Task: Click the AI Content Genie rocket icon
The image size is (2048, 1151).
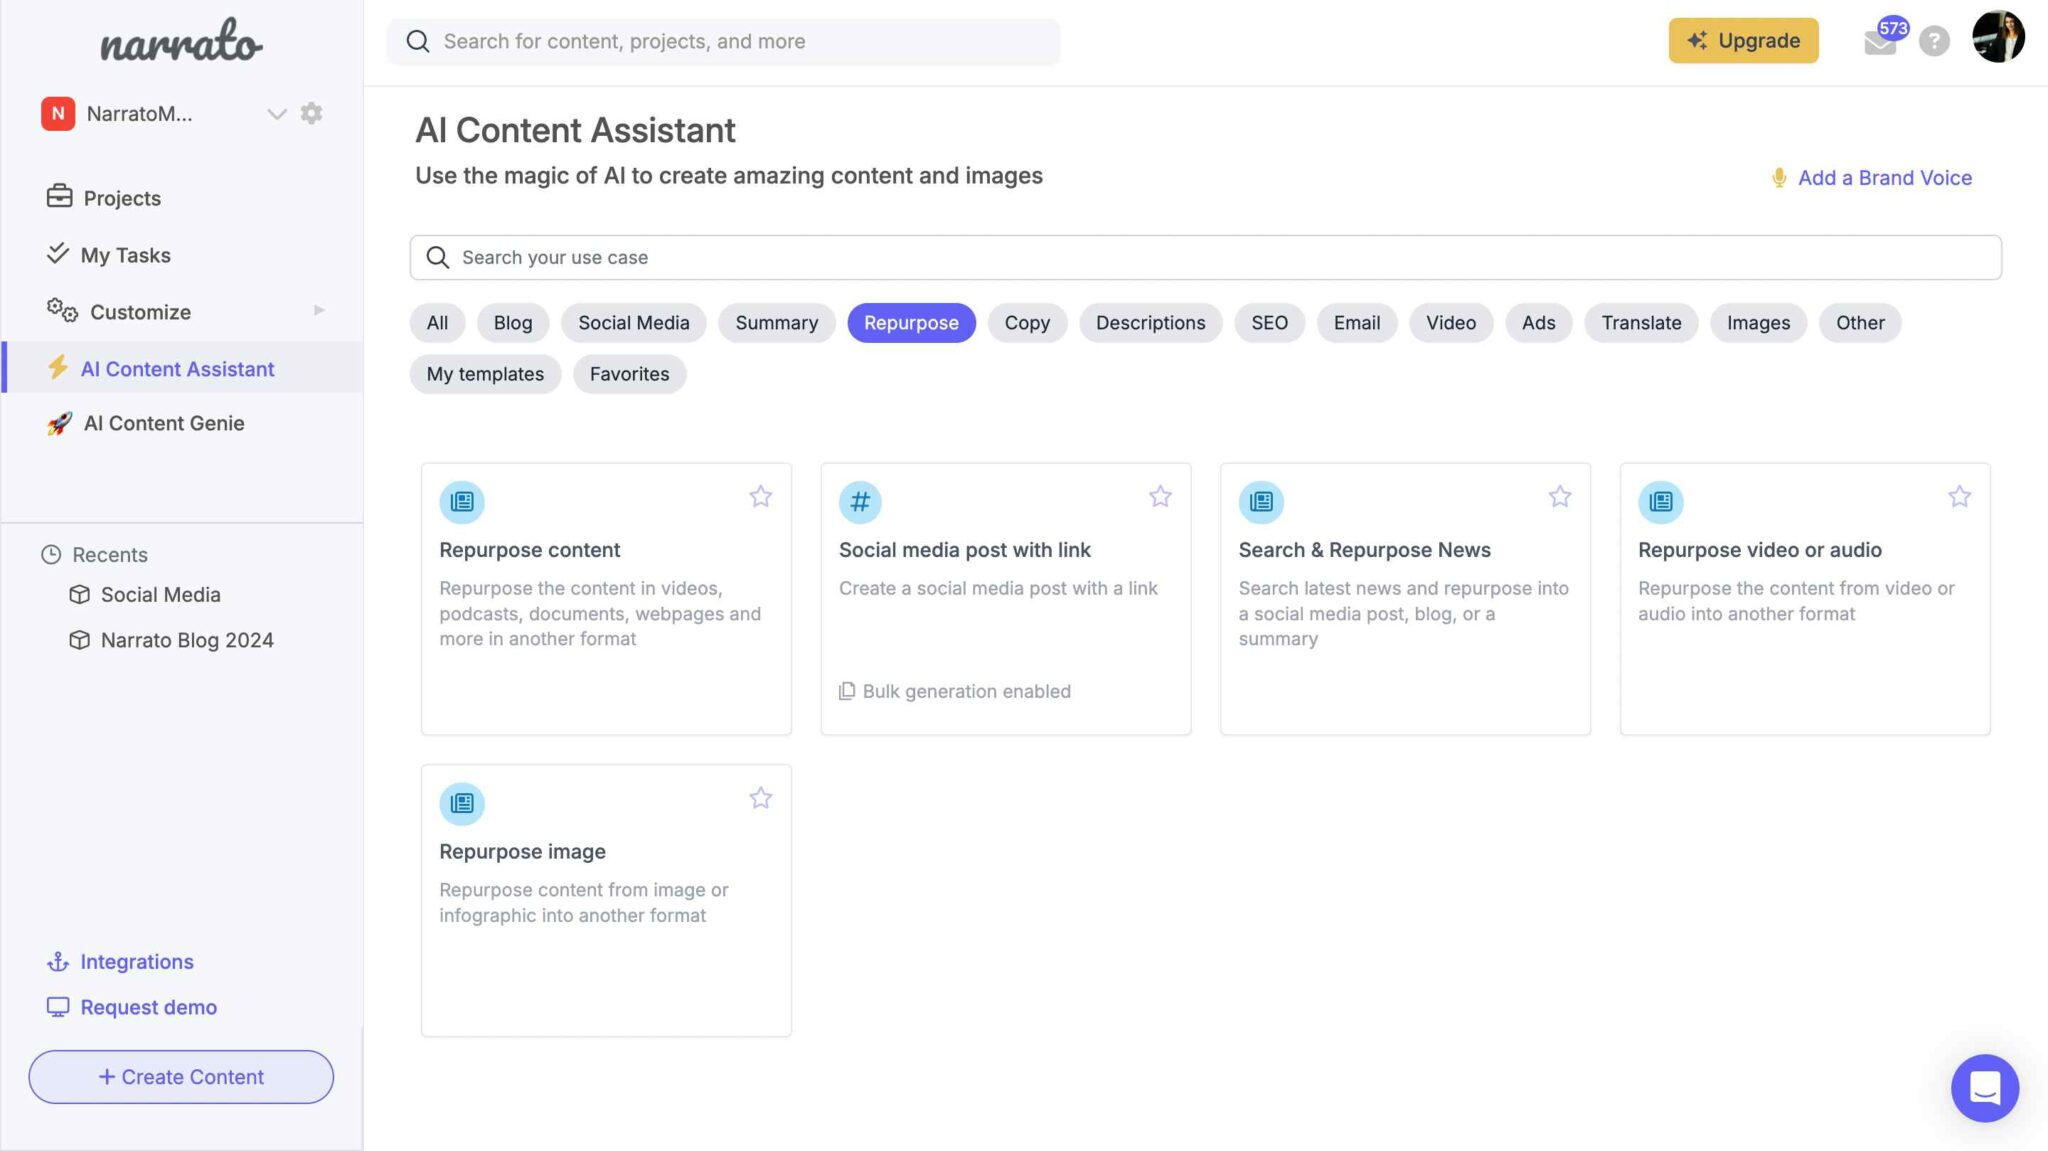Action: coord(59,423)
